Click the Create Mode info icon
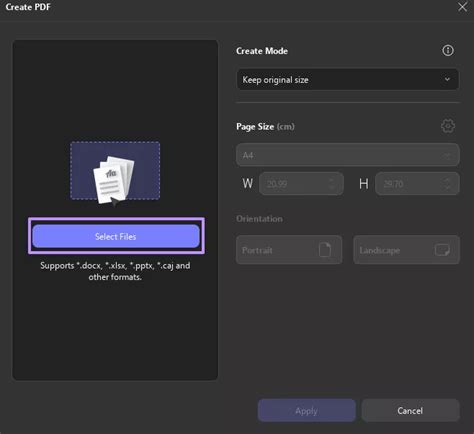 click(x=448, y=51)
